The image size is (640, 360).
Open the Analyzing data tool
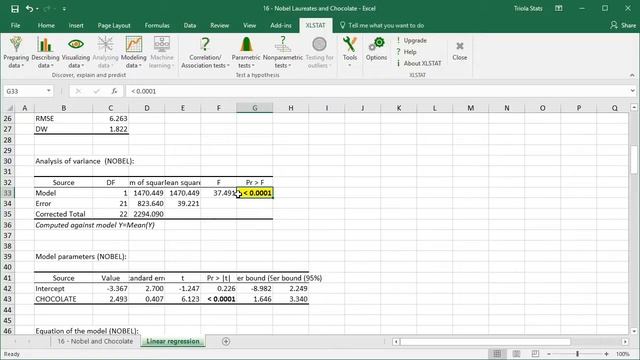click(105, 52)
